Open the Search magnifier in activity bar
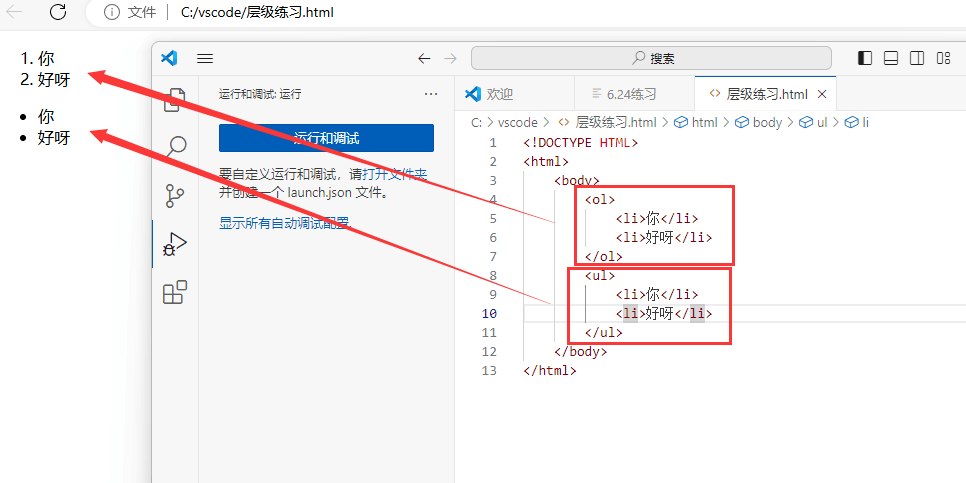Screen dimensions: 966x483 174,148
